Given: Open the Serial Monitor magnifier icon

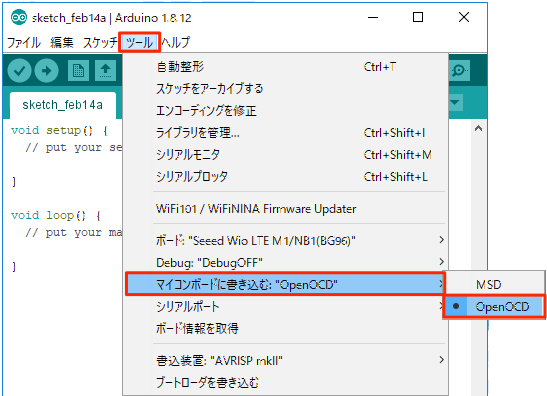Looking at the screenshot, I should (459, 71).
